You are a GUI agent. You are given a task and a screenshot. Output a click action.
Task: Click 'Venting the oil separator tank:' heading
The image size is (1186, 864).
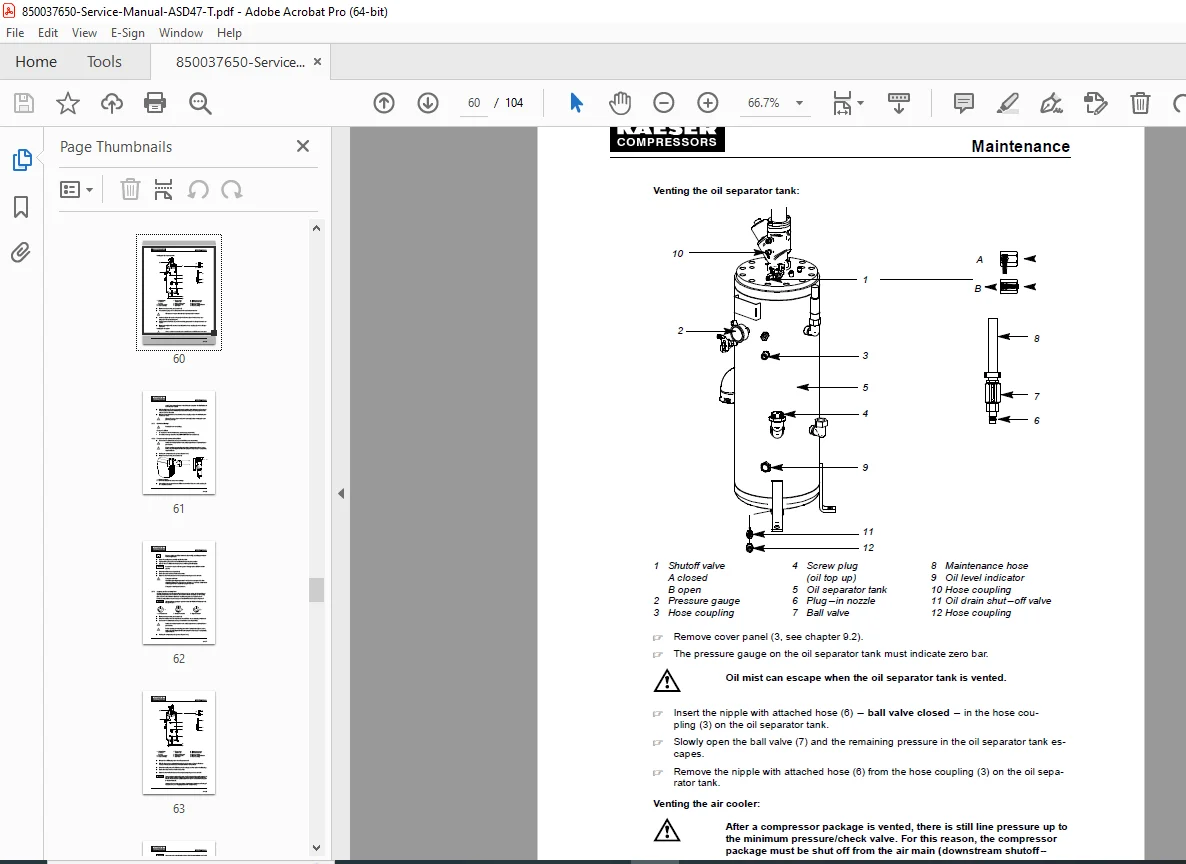pyautogui.click(x=726, y=191)
